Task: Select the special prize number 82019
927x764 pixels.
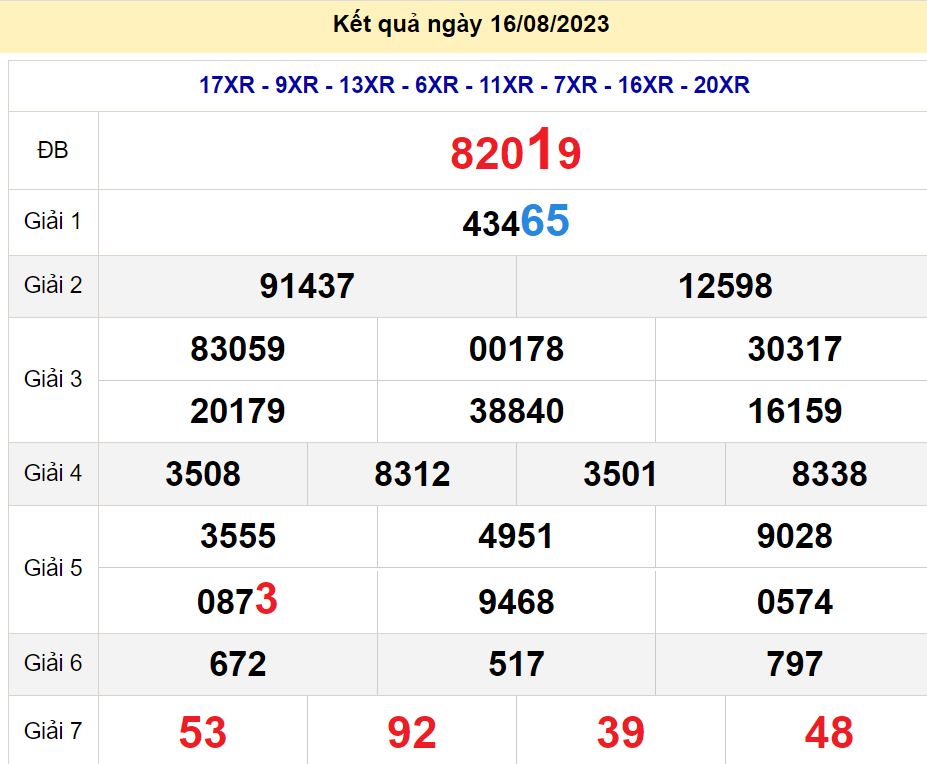Action: coord(514,153)
